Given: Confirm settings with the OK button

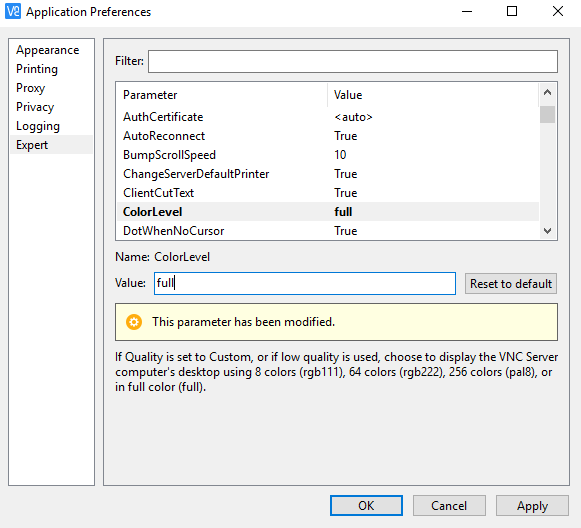Looking at the screenshot, I should pos(366,505).
